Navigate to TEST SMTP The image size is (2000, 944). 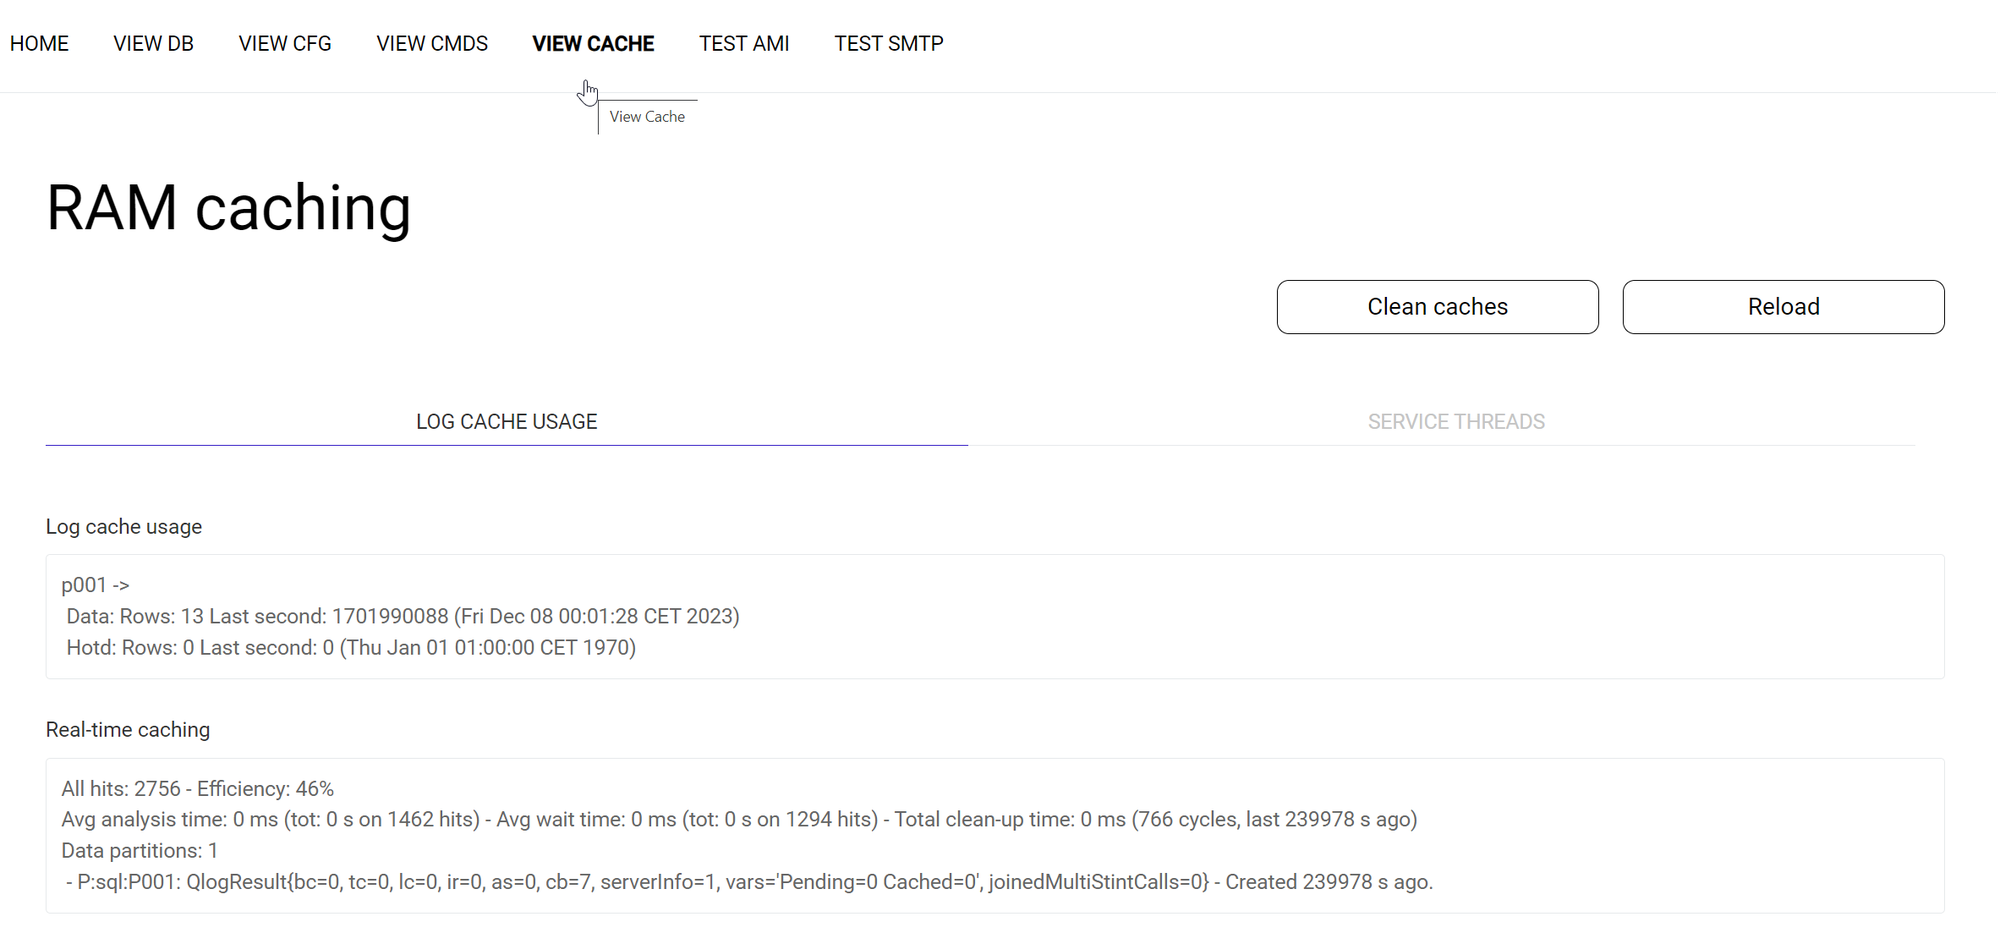click(x=889, y=44)
